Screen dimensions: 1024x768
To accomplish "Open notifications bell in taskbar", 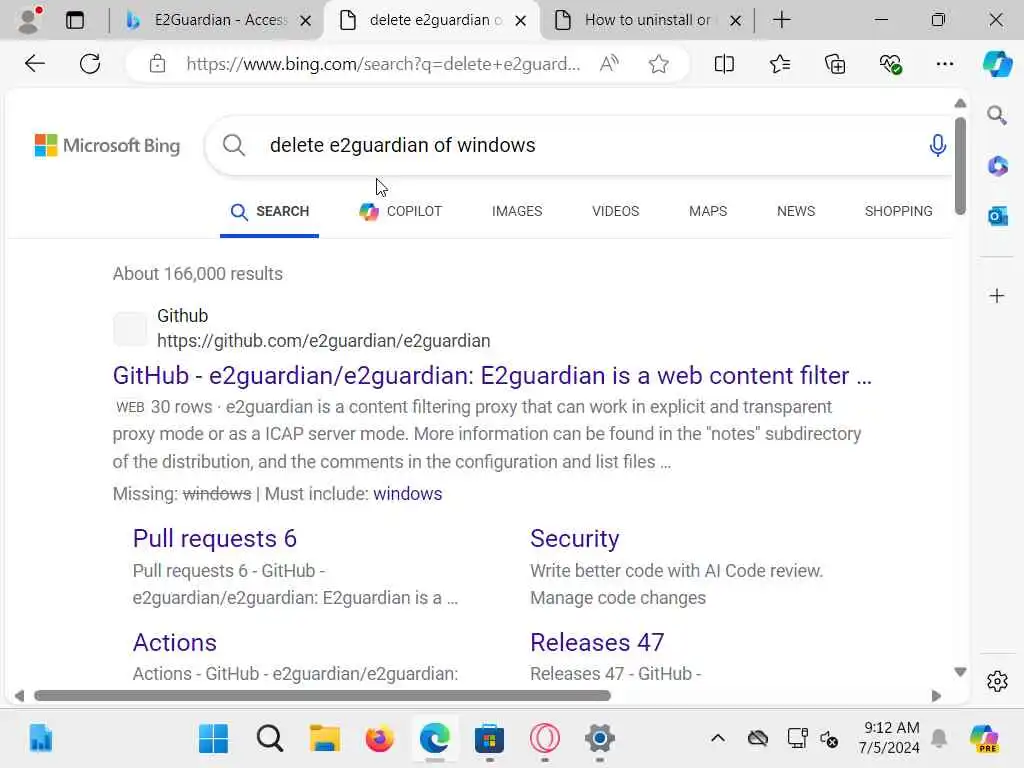I will [x=939, y=739].
